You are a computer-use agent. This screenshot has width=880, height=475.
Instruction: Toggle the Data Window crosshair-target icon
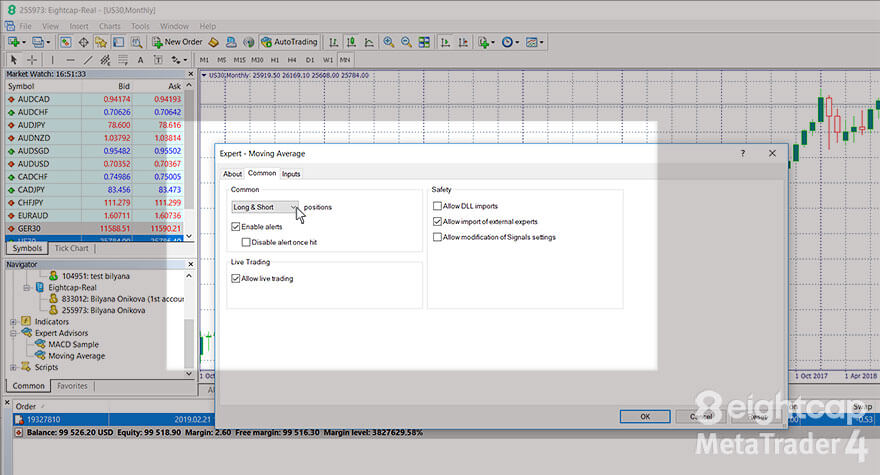click(84, 42)
